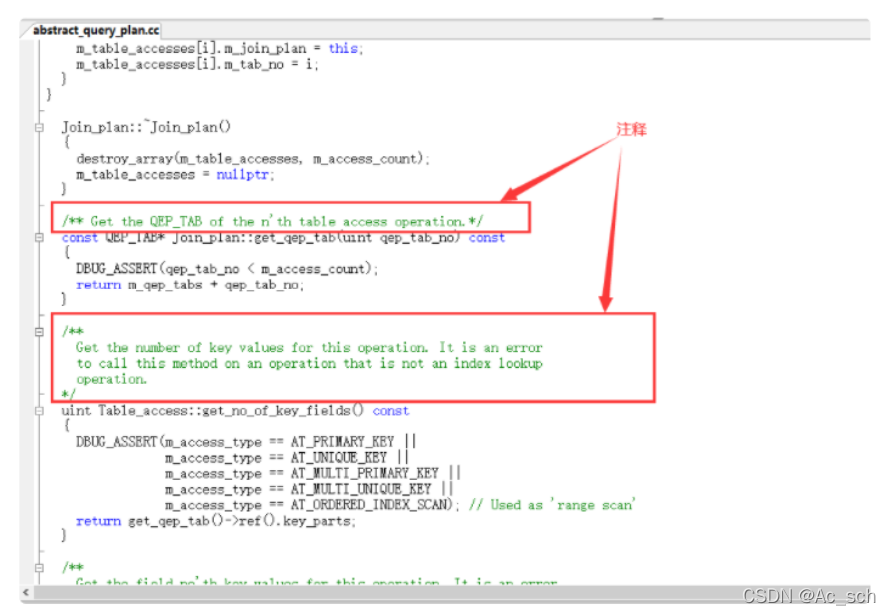891x615 pixels.
Task: Collapse the get_qep_tab function fold marker
Action: 39,238
